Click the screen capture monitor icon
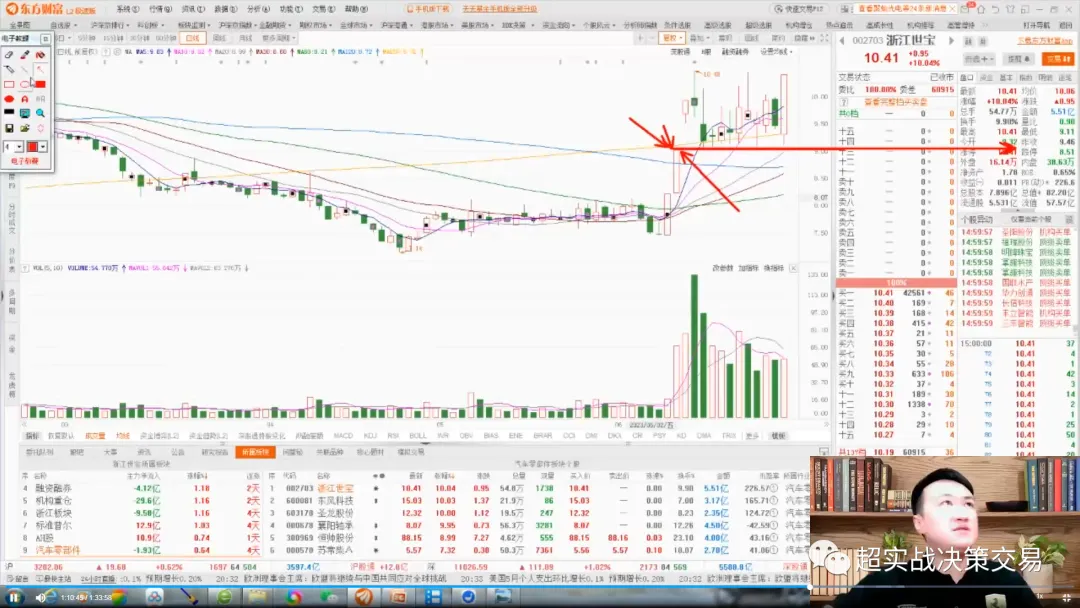The image size is (1080, 608). [x=25, y=113]
